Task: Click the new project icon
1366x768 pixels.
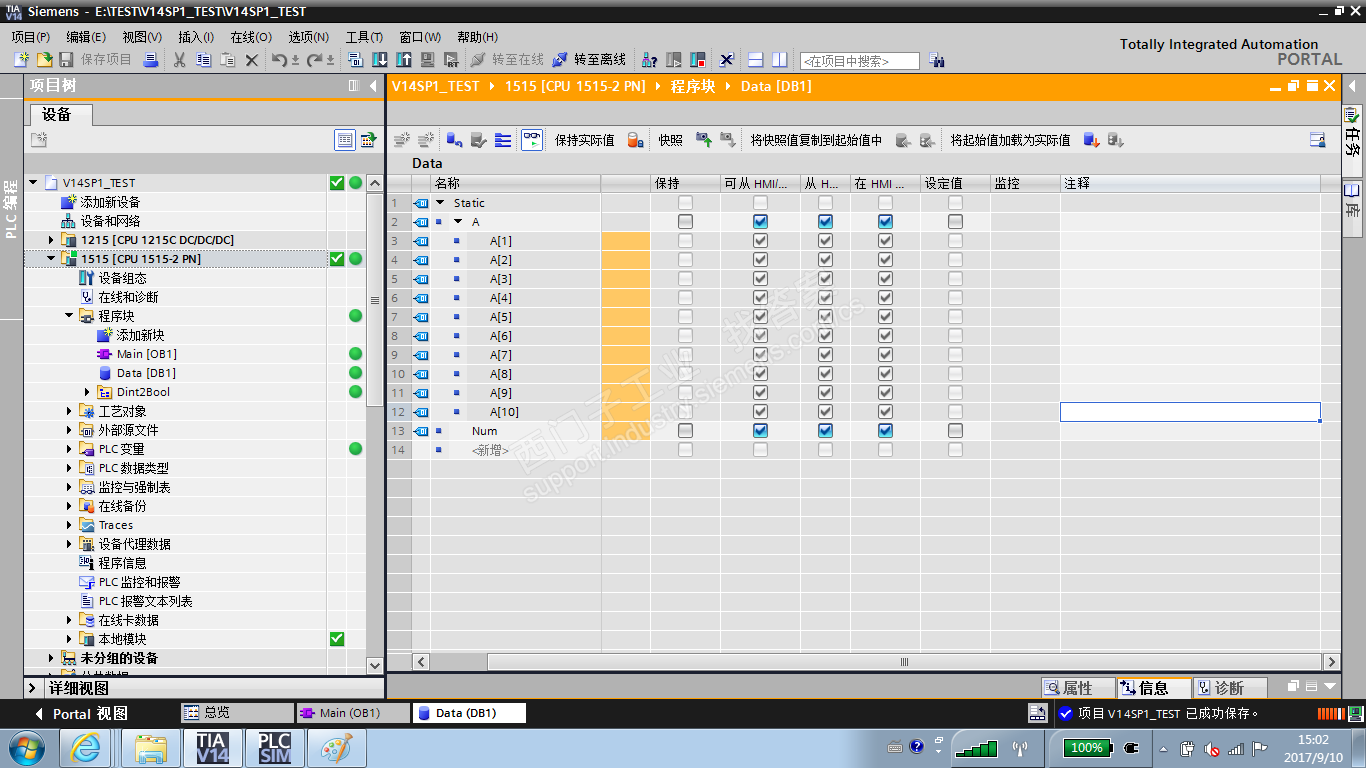Action: pyautogui.click(x=21, y=60)
